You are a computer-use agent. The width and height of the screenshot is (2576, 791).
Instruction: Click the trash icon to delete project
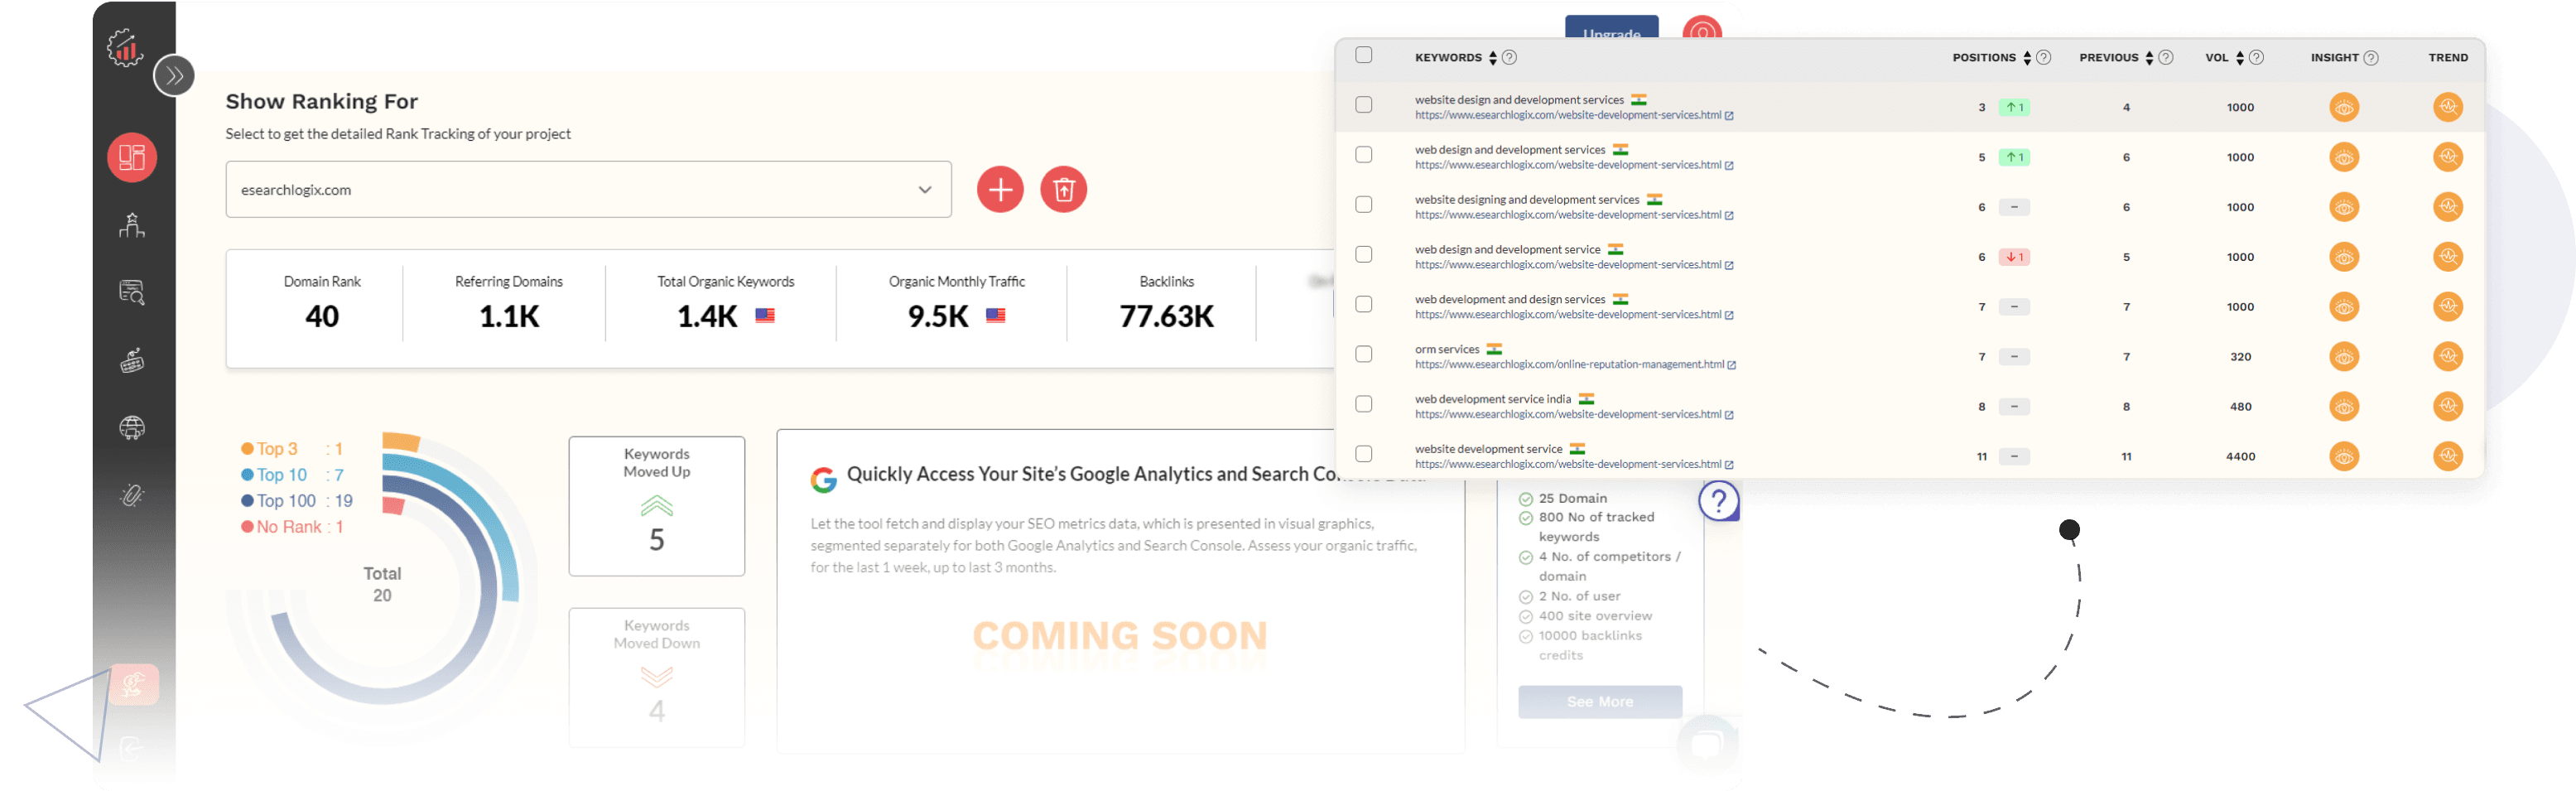[1064, 189]
